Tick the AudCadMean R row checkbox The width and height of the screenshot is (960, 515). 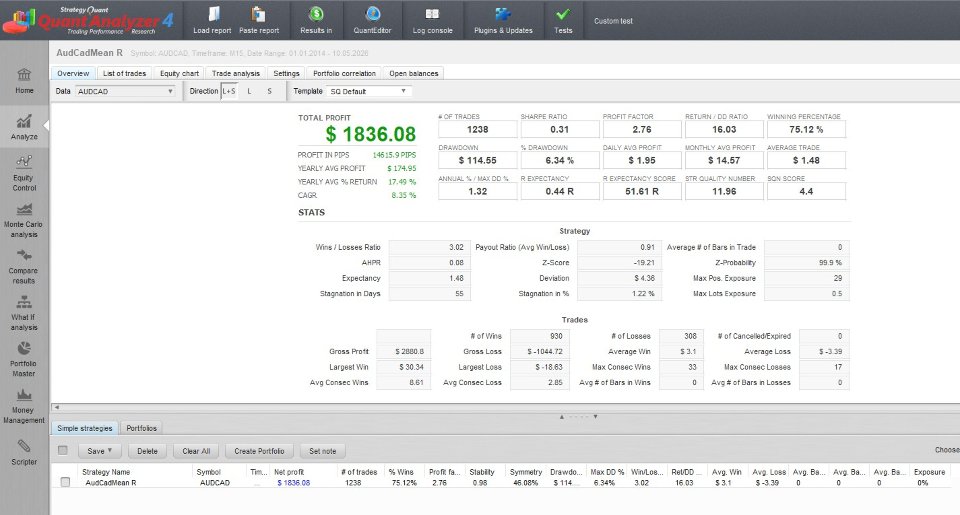point(66,483)
